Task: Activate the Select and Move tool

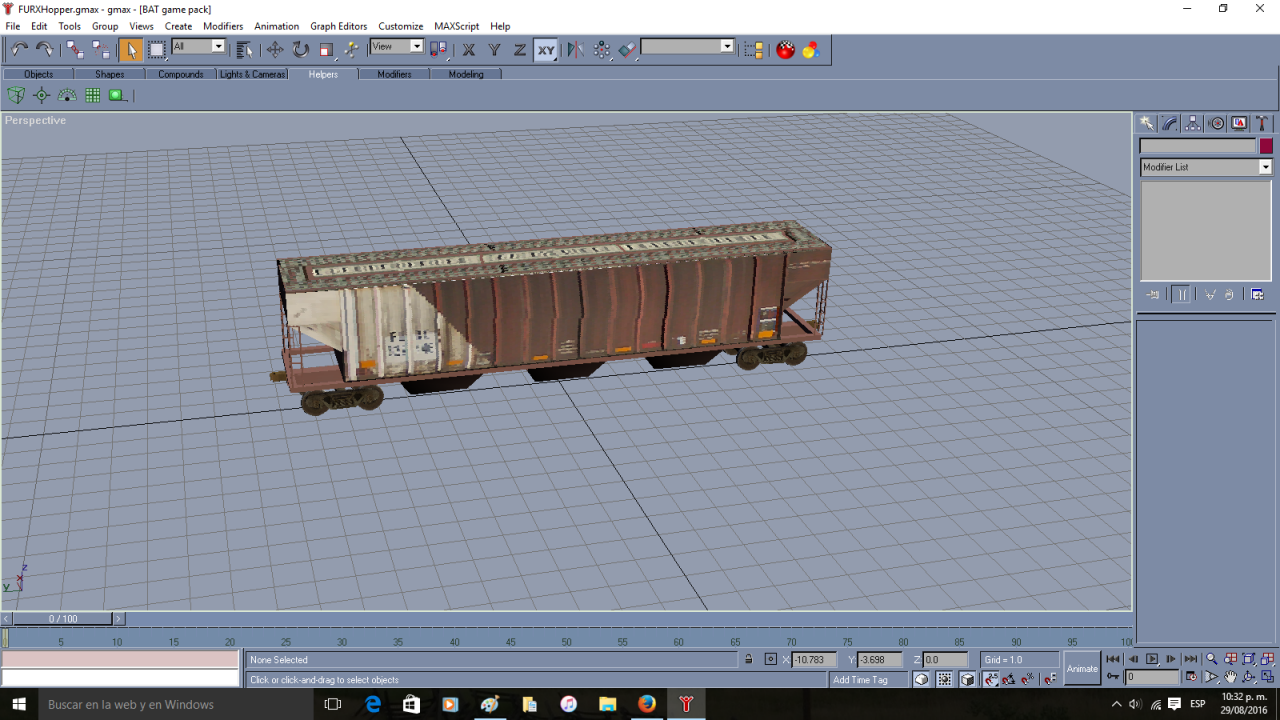Action: point(275,49)
